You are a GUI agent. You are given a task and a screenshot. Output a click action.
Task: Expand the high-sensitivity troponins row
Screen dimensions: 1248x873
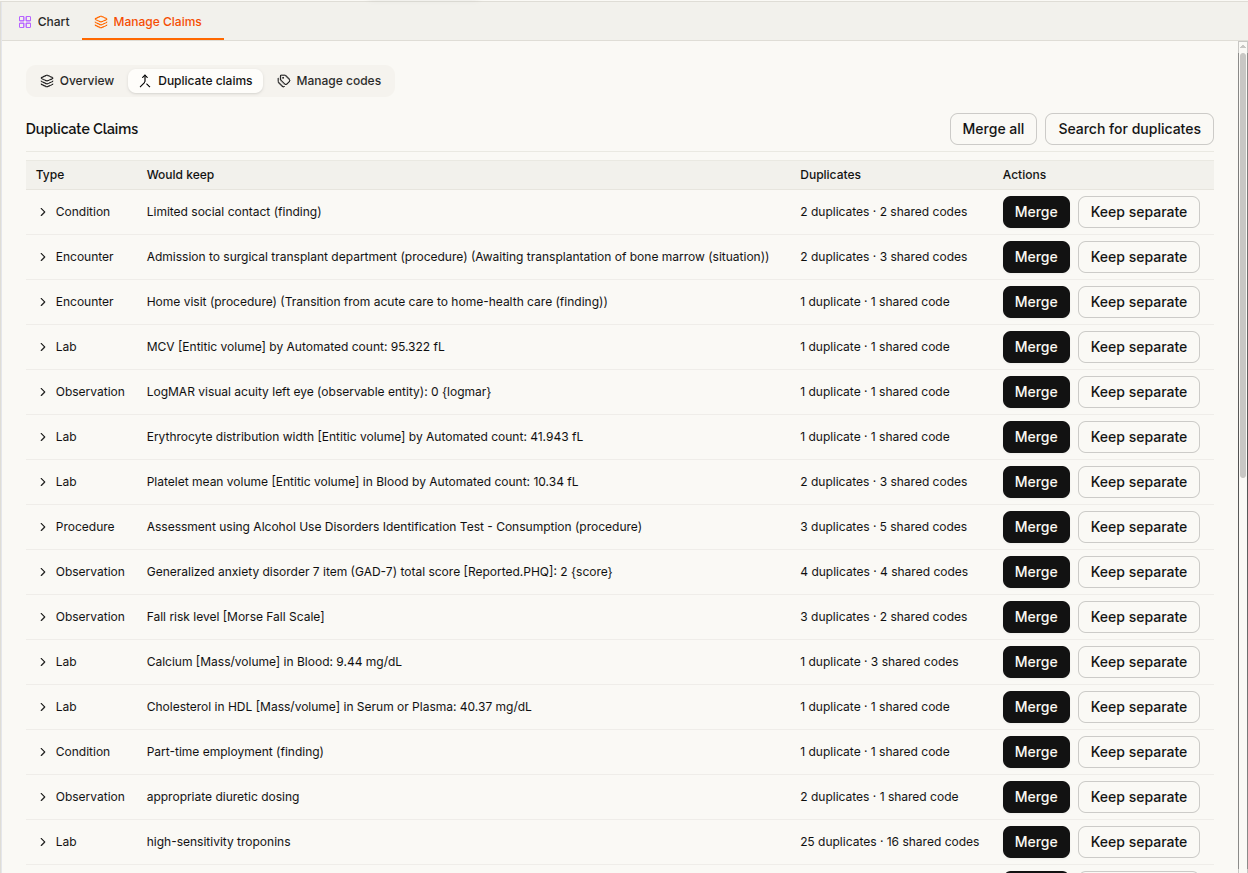point(43,842)
